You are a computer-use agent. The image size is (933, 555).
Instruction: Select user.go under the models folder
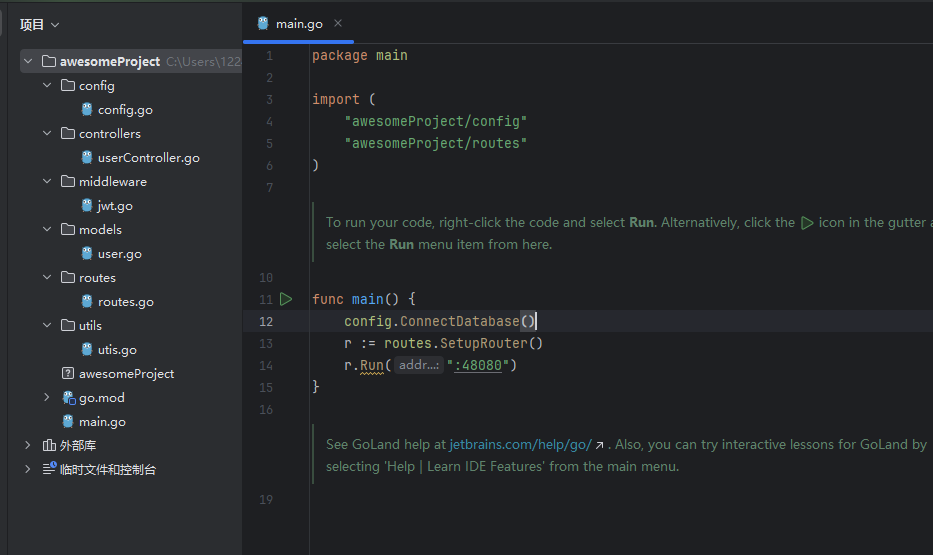click(x=119, y=254)
